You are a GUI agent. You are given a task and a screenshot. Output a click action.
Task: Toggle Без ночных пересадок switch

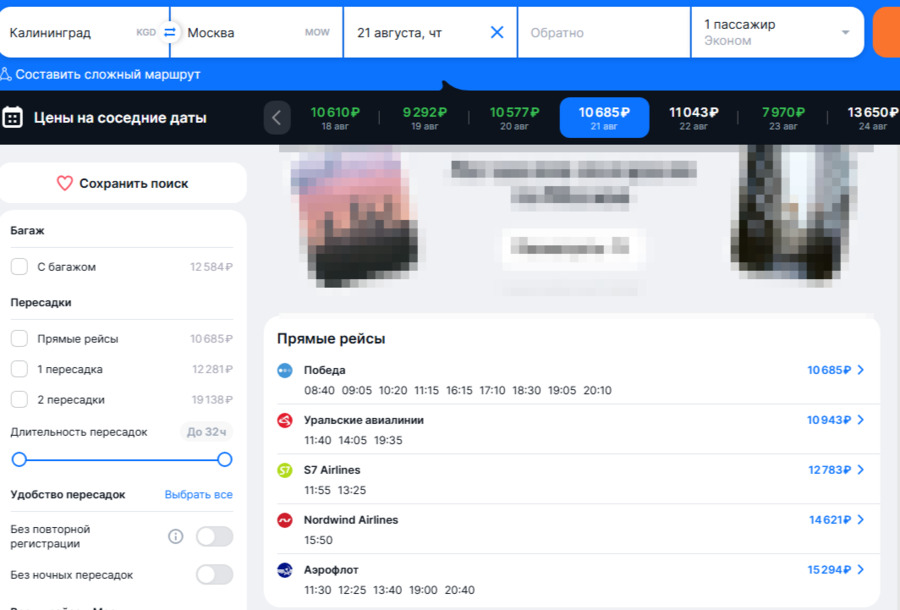click(x=214, y=575)
